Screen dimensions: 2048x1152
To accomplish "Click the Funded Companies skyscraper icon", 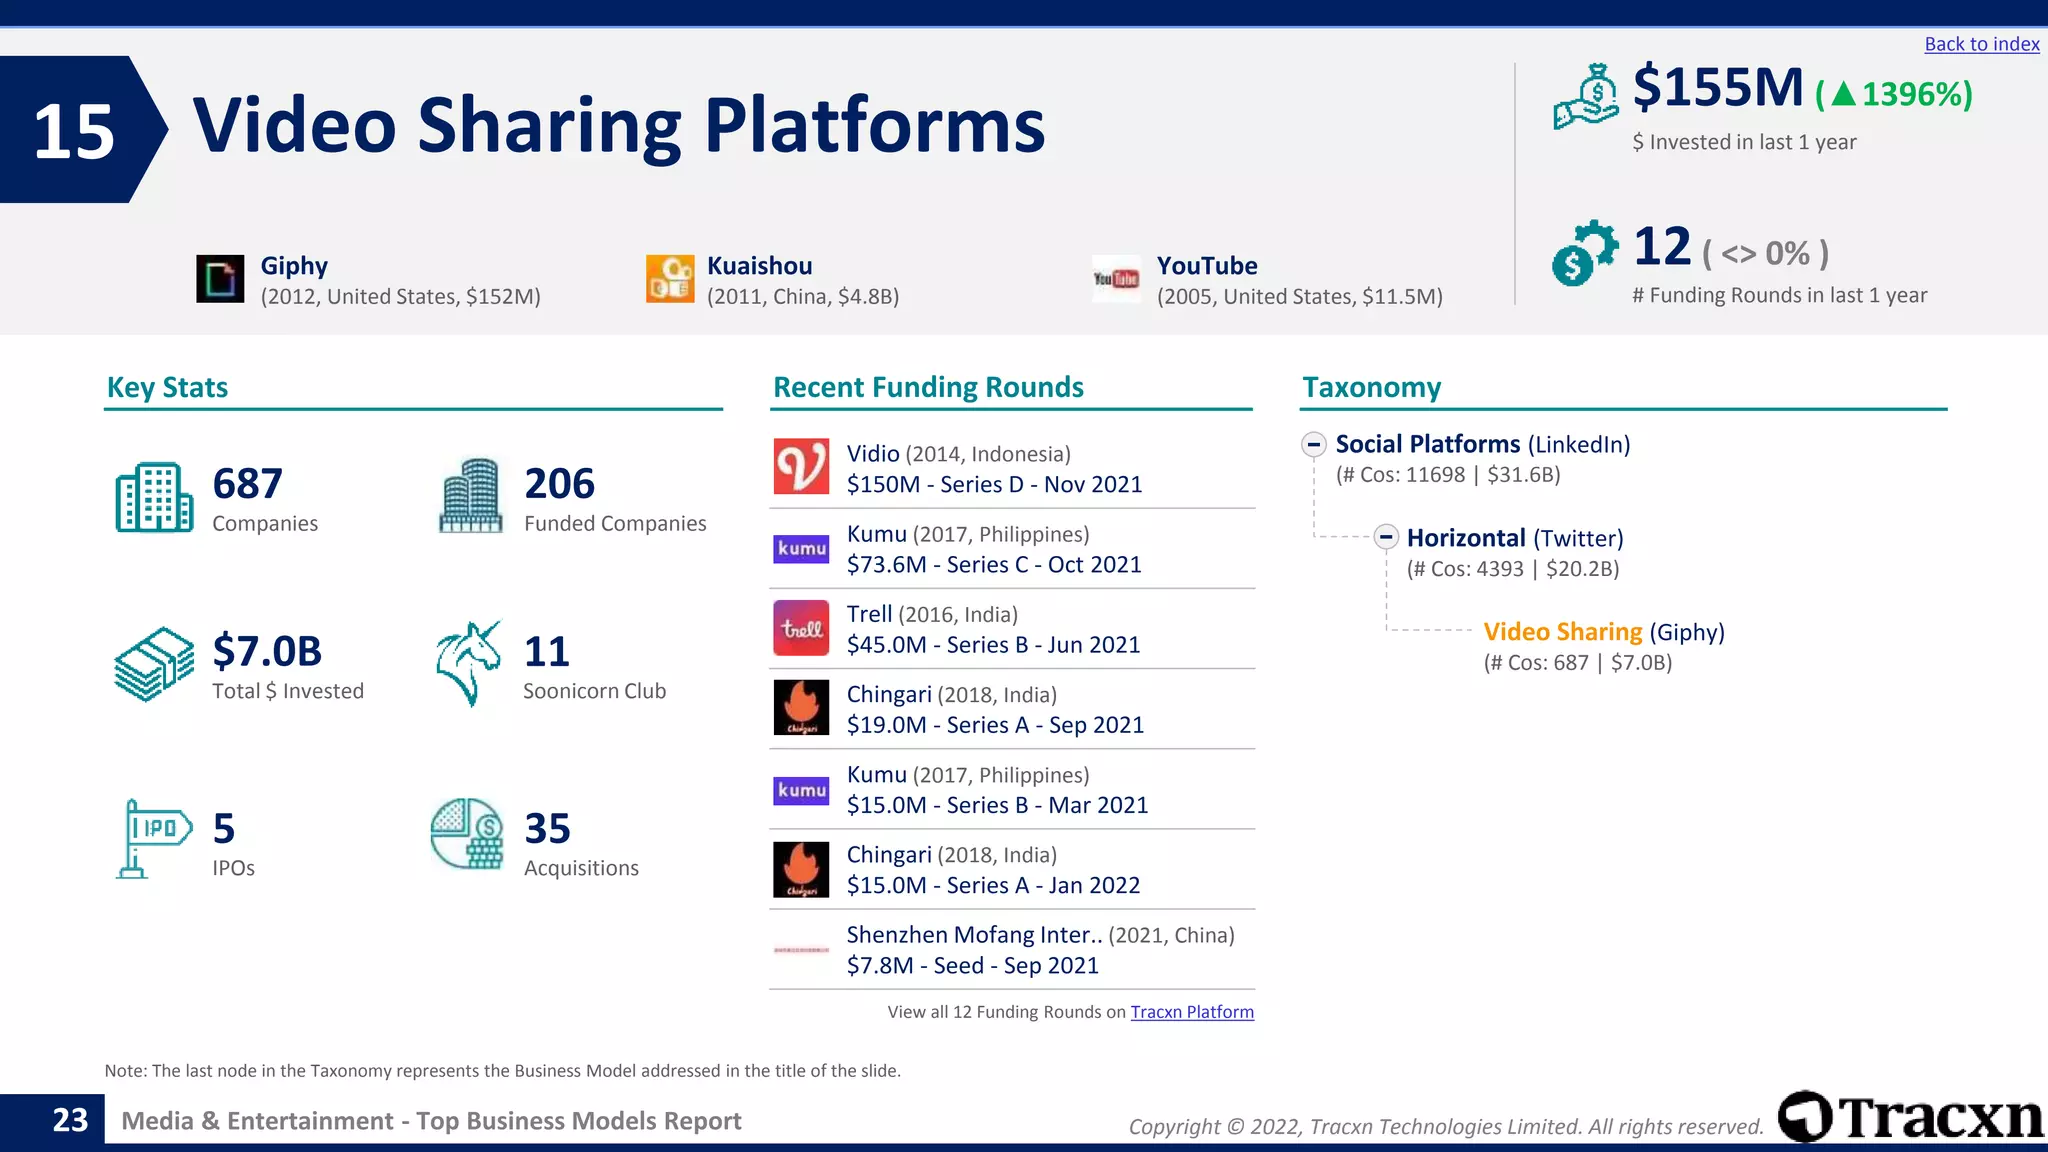I will click(471, 496).
